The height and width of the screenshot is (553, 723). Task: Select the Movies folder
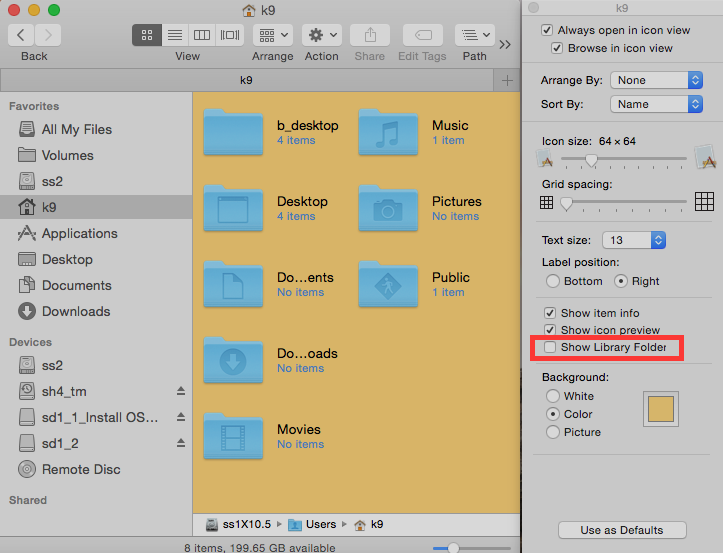click(233, 436)
